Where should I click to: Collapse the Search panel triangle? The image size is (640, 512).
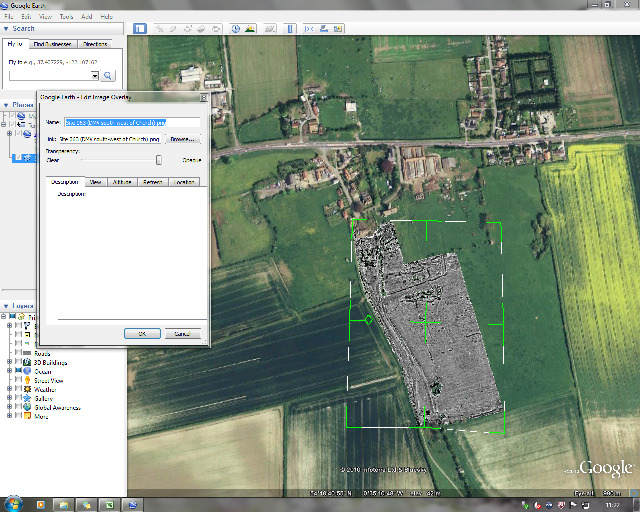point(6,29)
